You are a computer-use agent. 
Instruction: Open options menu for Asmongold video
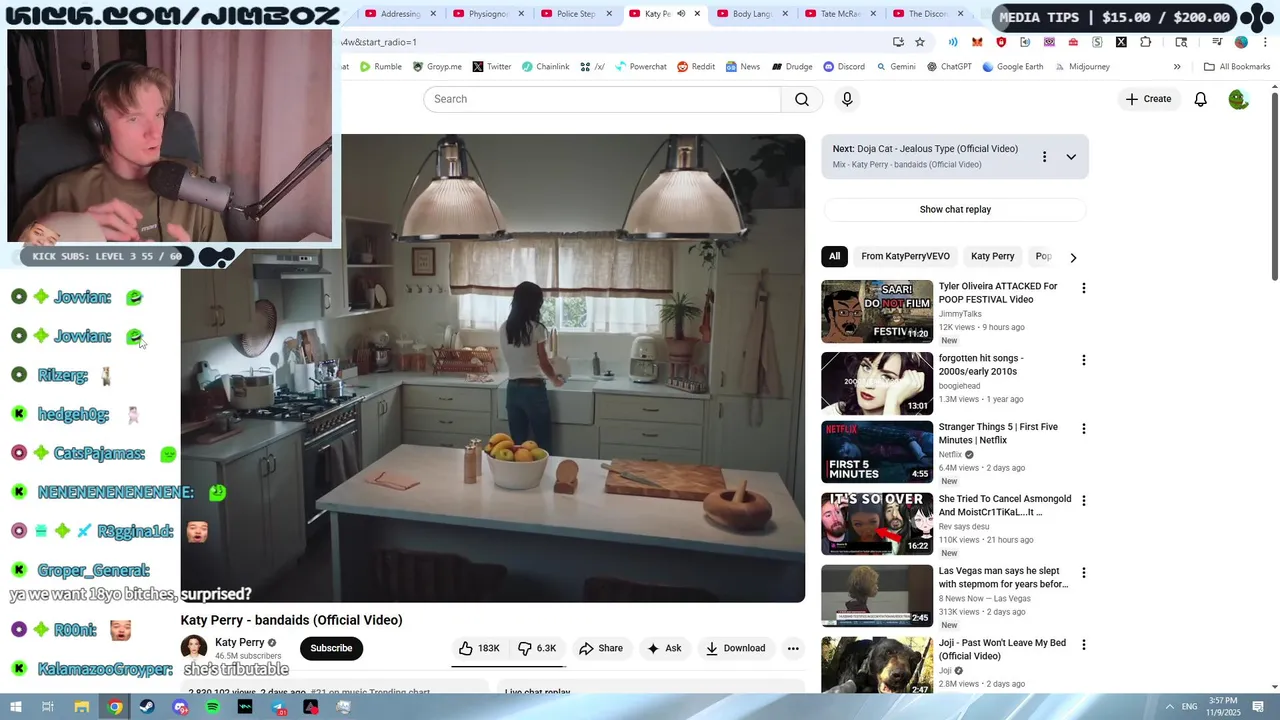click(x=1083, y=501)
